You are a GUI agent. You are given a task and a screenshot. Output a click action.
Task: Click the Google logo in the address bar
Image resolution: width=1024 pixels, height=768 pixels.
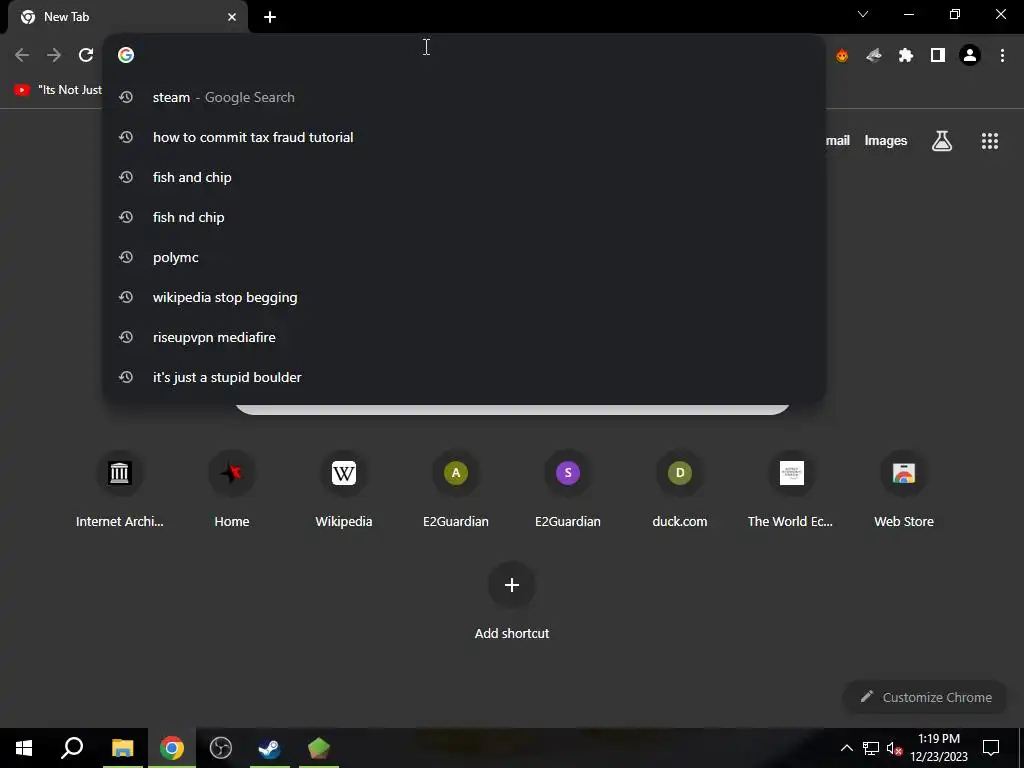[x=126, y=56]
